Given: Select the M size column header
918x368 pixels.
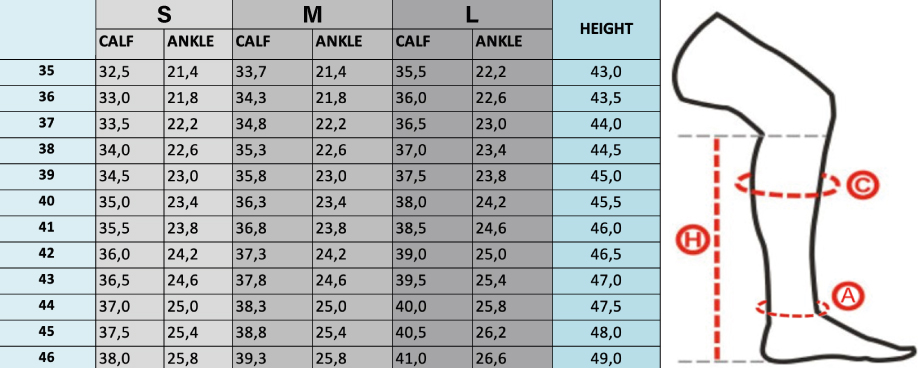Looking at the screenshot, I should [x=313, y=15].
